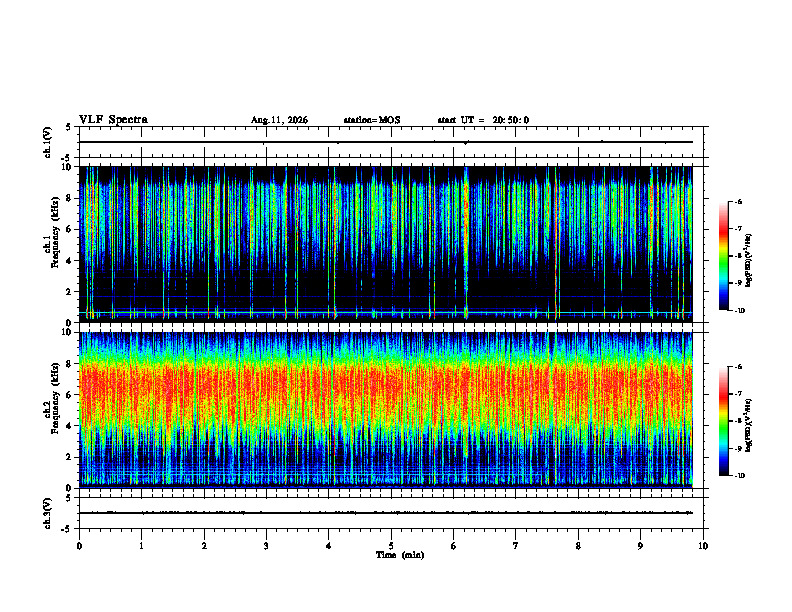Click time axis tick label "5"

[x=391, y=546]
